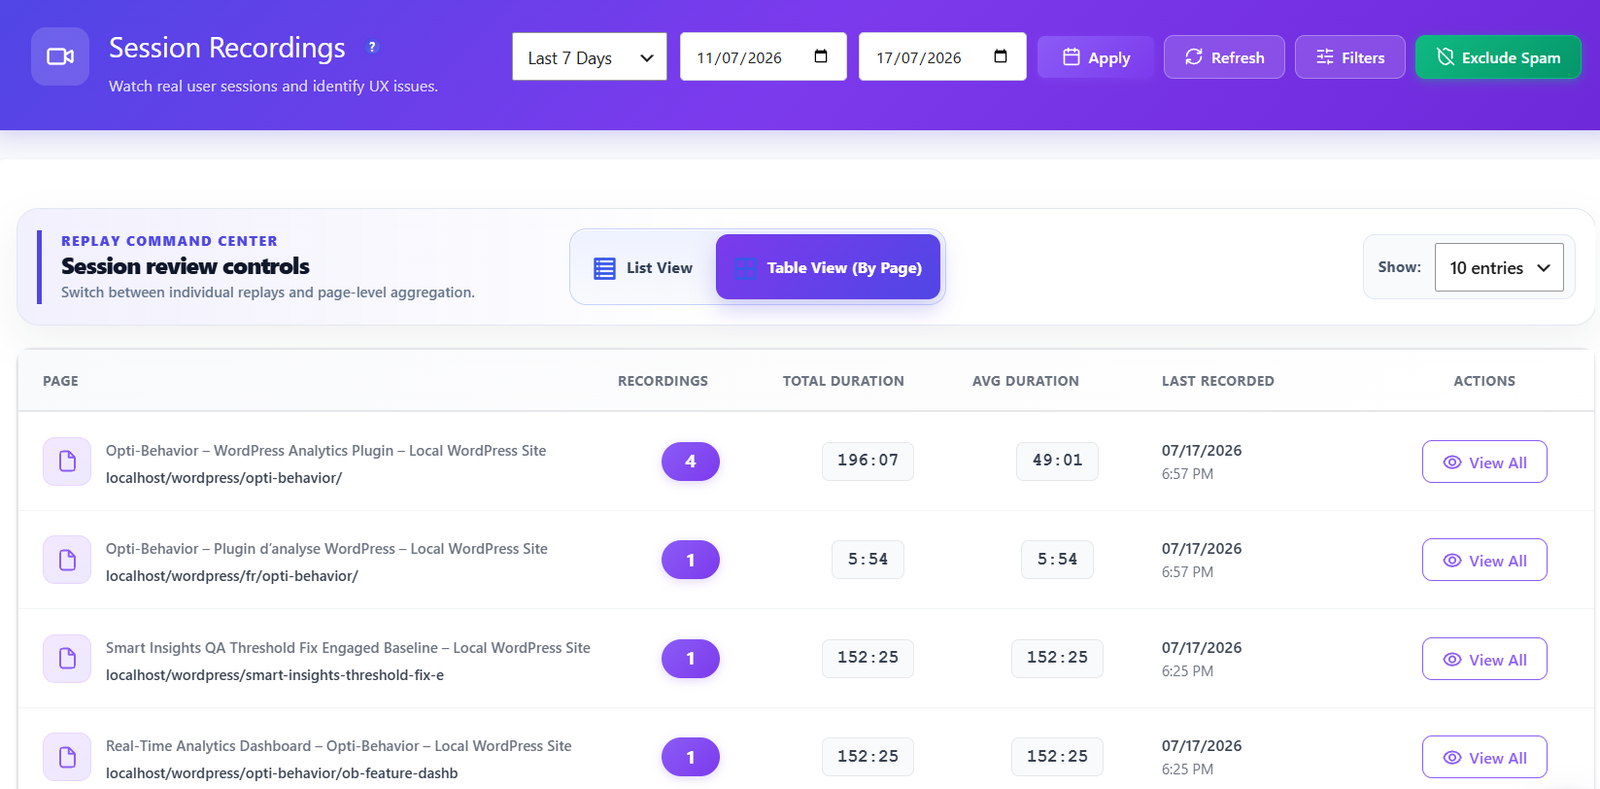This screenshot has height=789, width=1600.
Task: Switch to List View
Action: [x=643, y=267]
